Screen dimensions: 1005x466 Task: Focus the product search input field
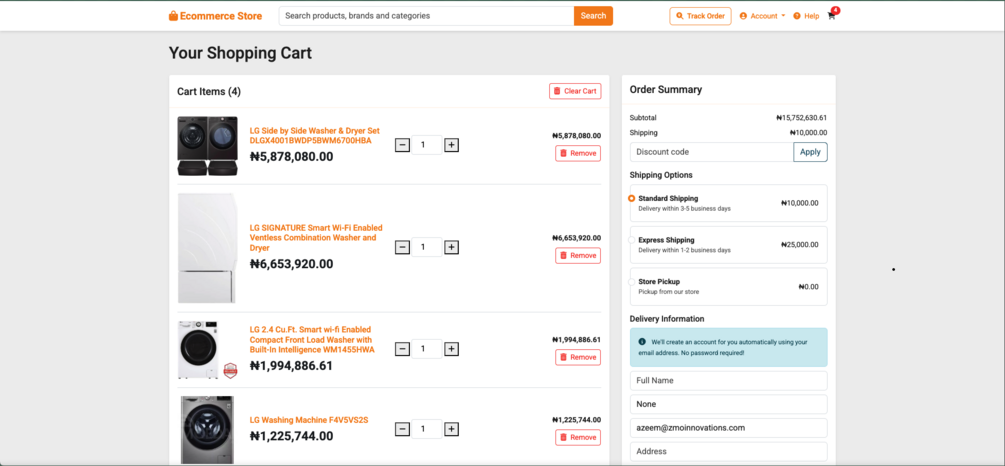[427, 16]
